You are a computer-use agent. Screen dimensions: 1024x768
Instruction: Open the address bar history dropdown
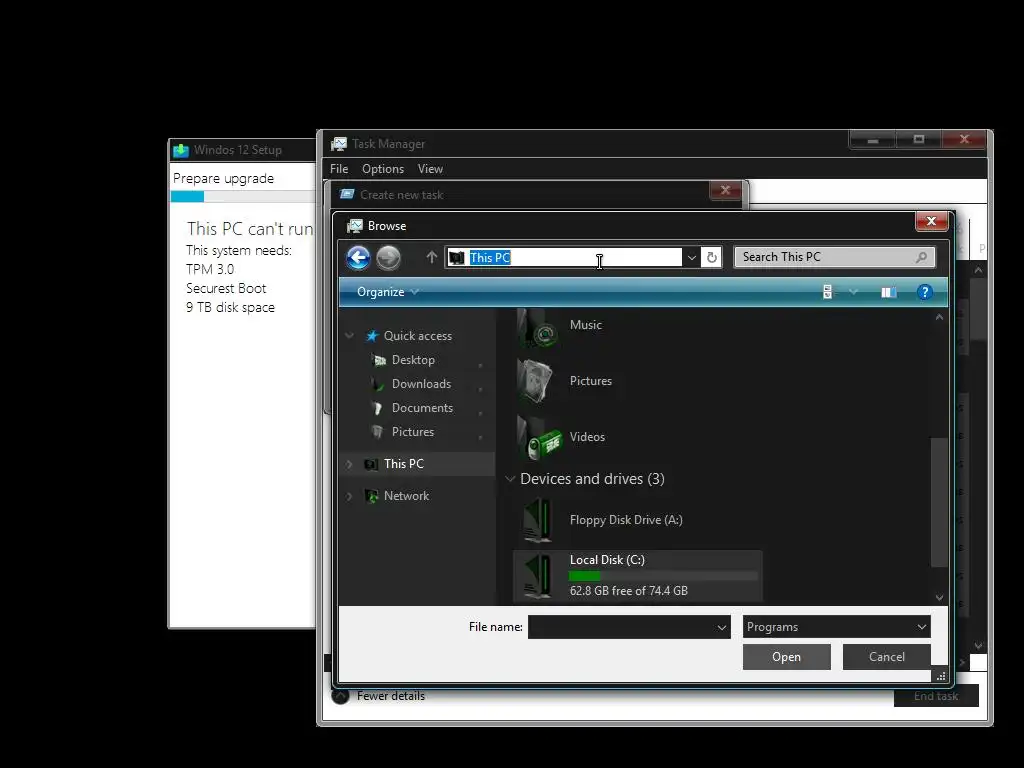[691, 257]
